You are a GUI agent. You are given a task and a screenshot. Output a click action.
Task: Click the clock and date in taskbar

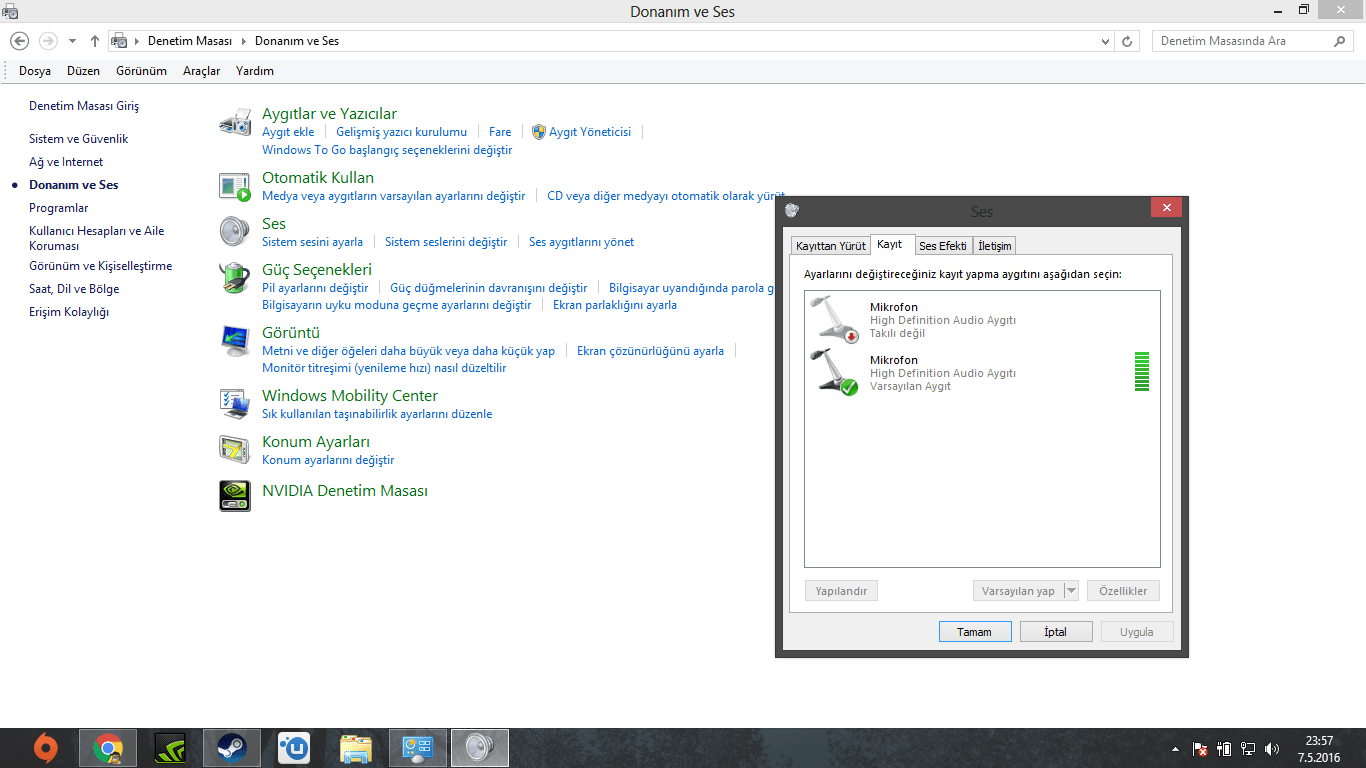coord(1320,749)
